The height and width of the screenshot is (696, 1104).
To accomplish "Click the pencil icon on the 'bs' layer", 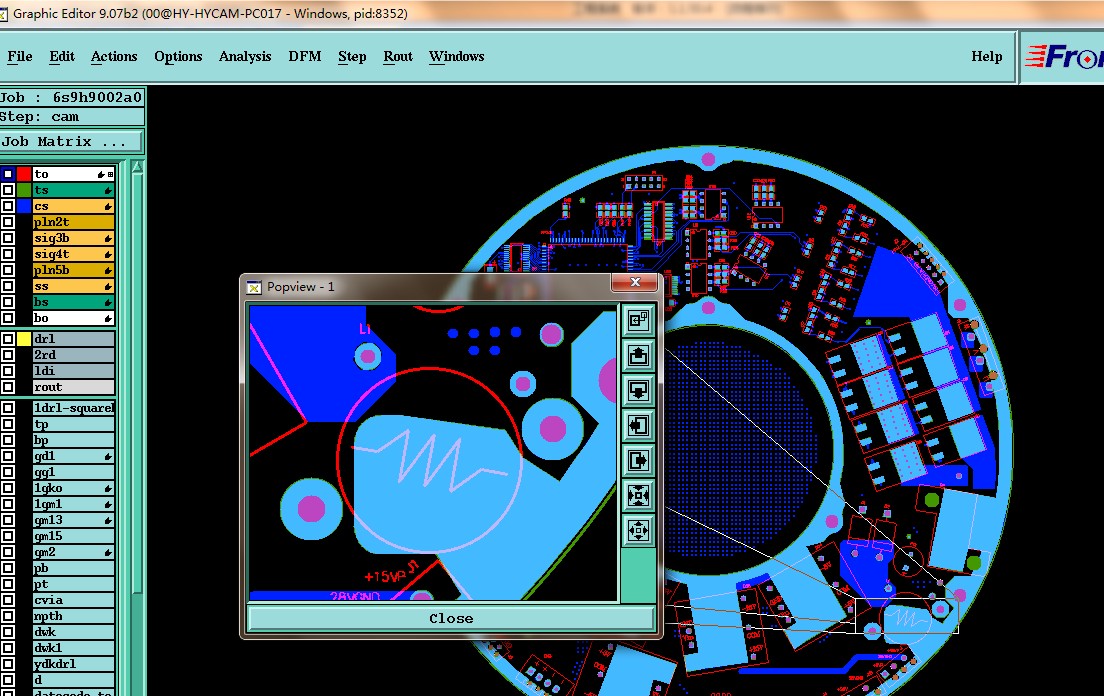I will tap(108, 303).
